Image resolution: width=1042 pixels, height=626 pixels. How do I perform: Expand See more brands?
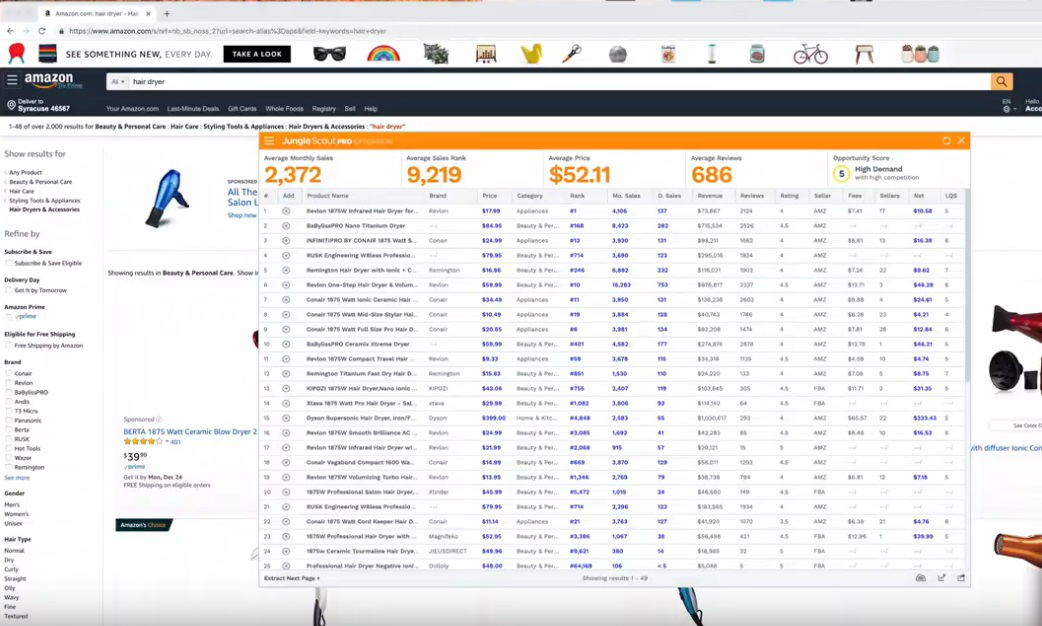click(17, 478)
